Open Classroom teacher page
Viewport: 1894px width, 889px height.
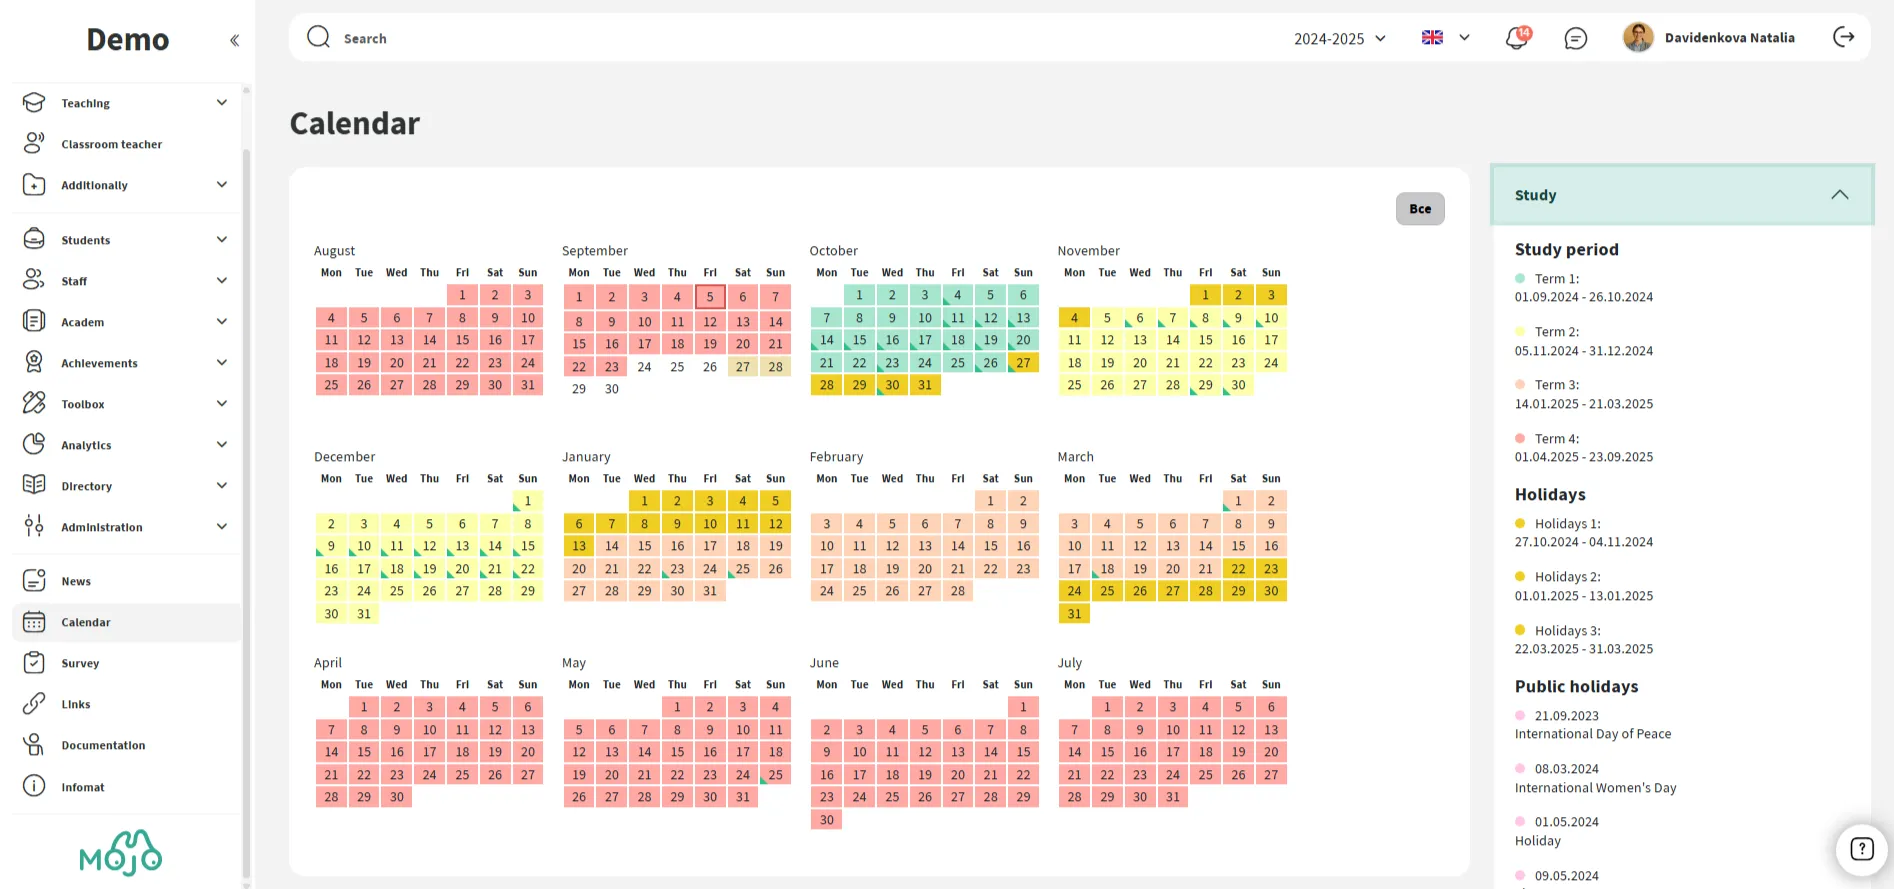(x=111, y=144)
